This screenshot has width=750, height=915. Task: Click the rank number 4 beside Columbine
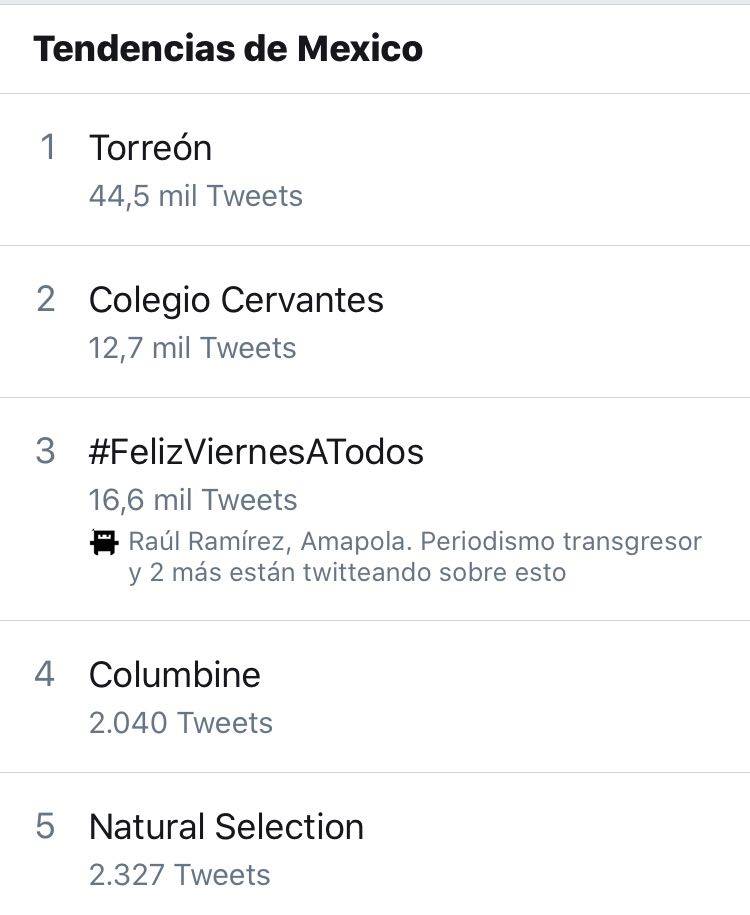tap(45, 675)
